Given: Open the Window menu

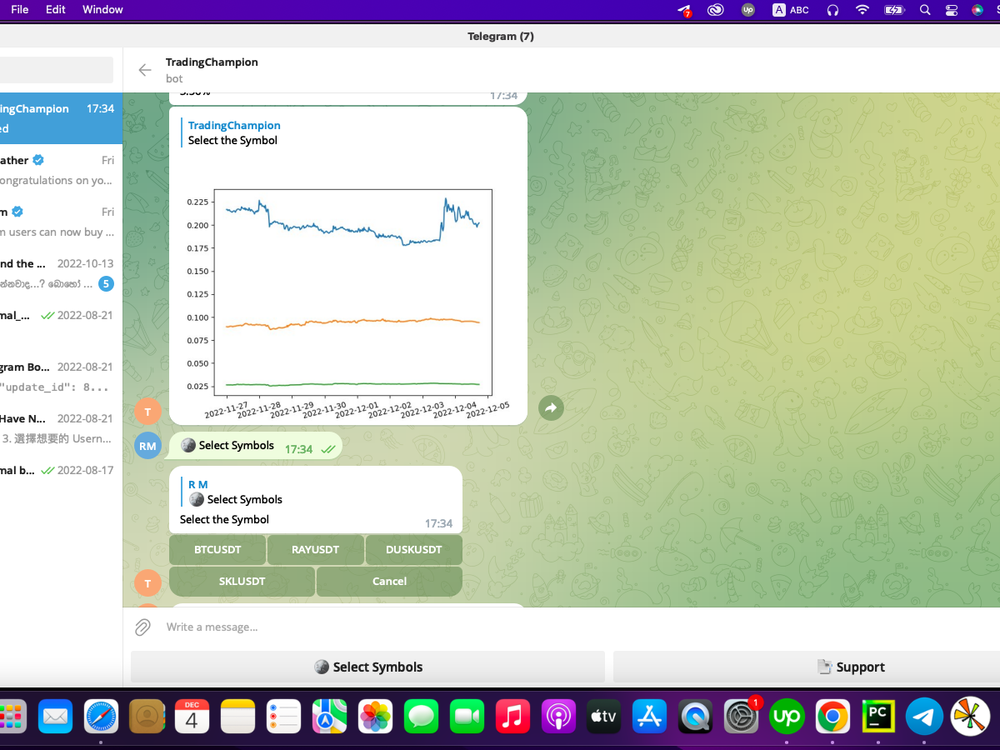Looking at the screenshot, I should pyautogui.click(x=102, y=9).
